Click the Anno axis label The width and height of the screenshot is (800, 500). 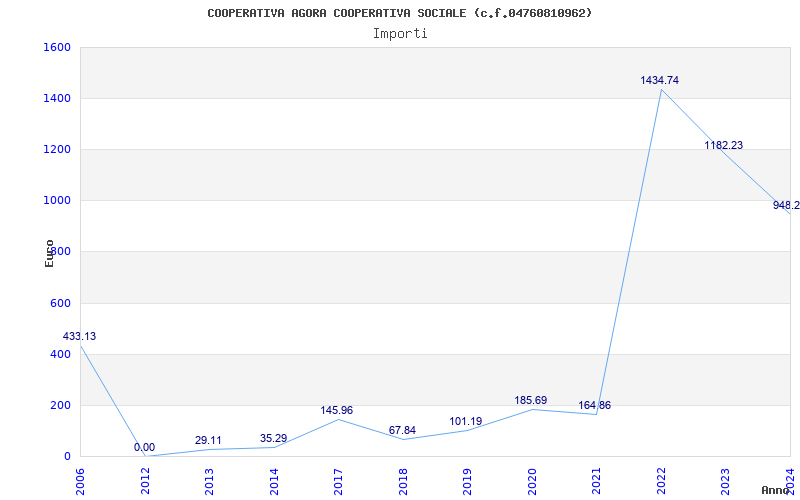[775, 490]
